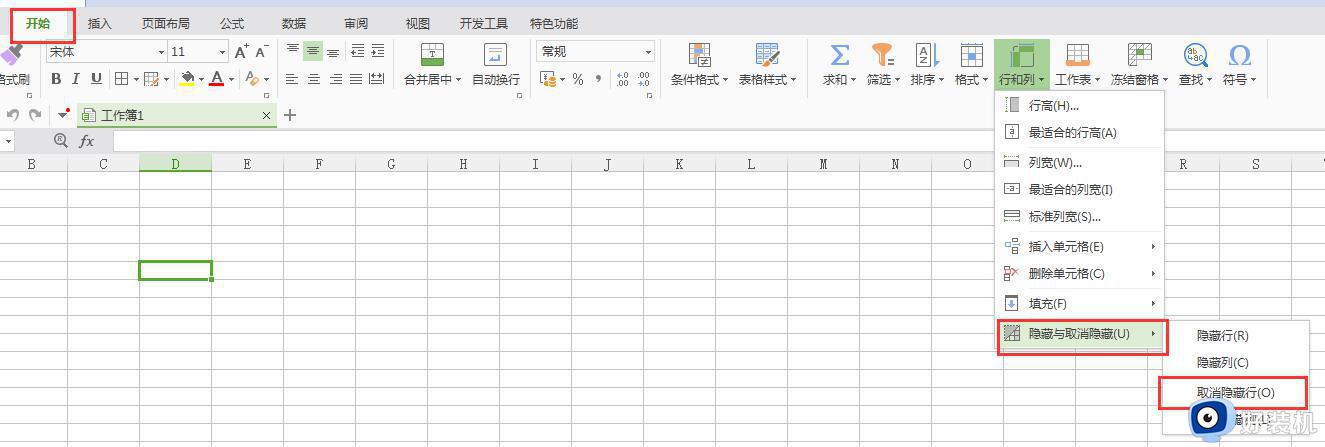Viewport: 1325px width, 447px height.
Task: Toggle the highlighted middle vertical alignment
Action: 313,51
